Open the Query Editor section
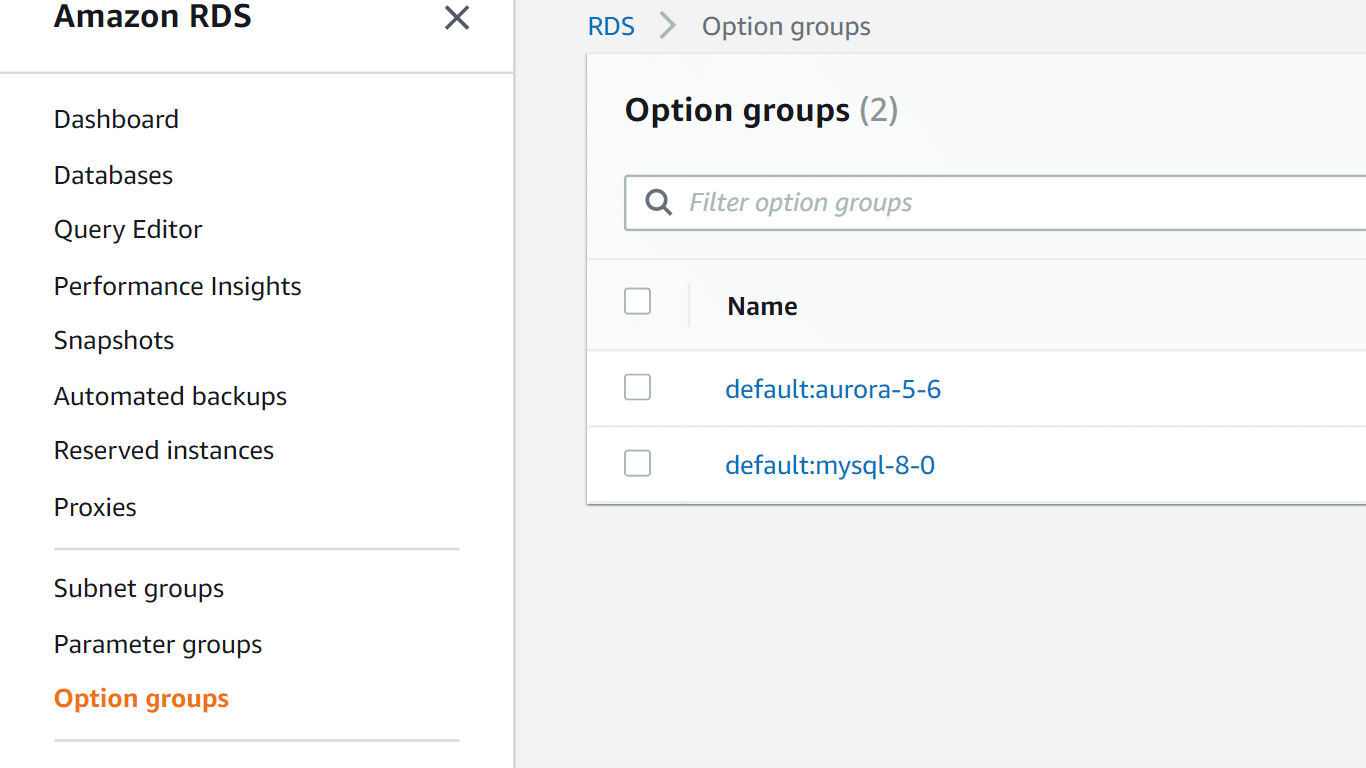This screenshot has width=1366, height=768. [128, 229]
